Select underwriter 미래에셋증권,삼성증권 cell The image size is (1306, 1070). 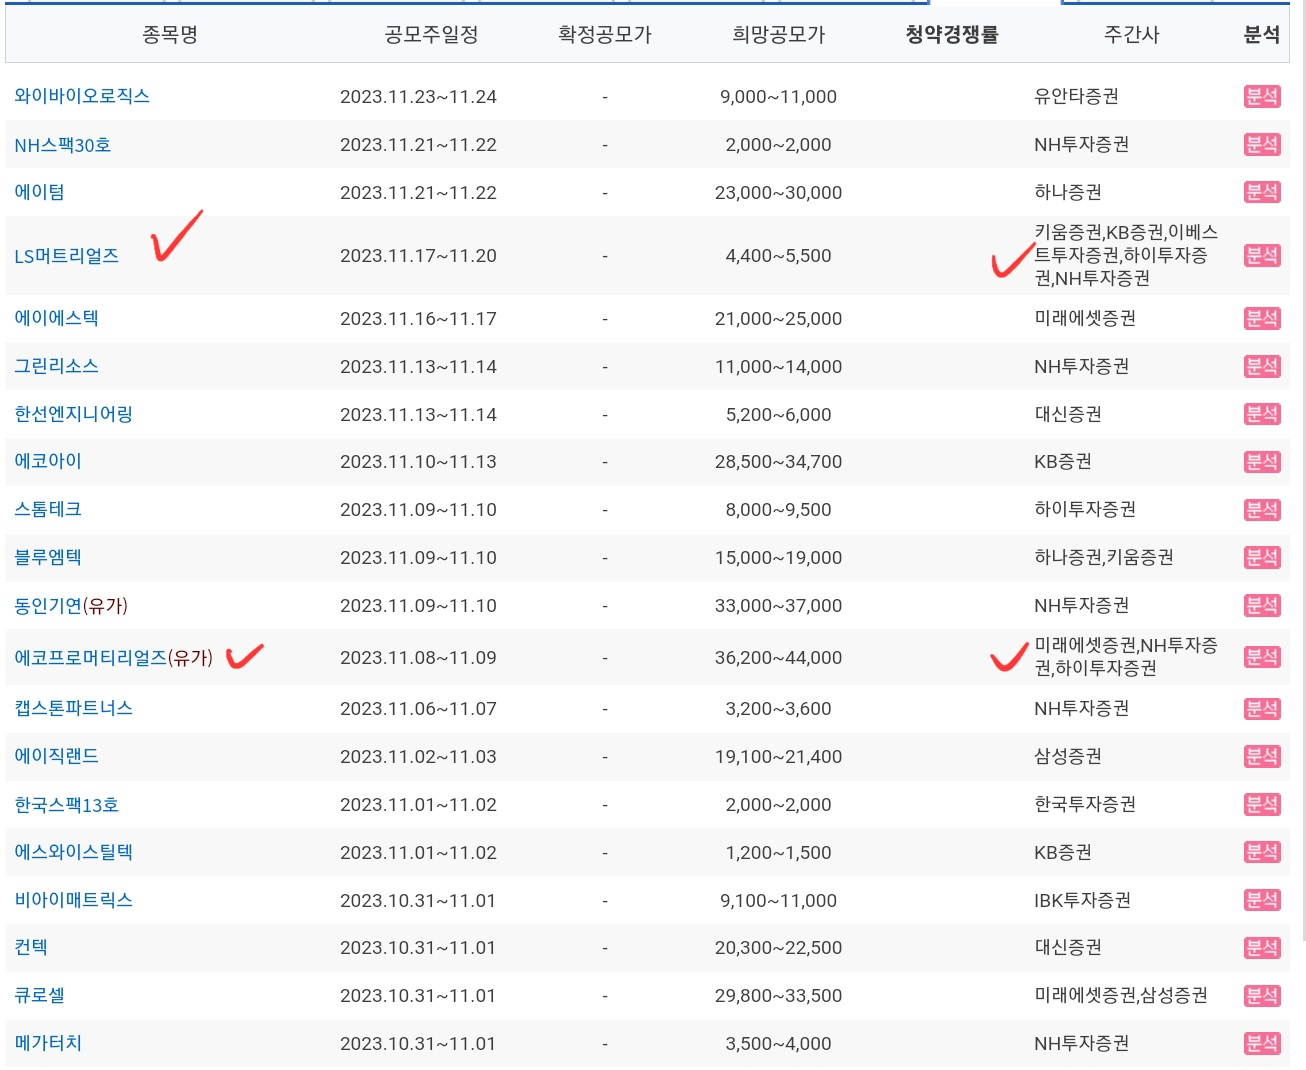[x=1121, y=995]
